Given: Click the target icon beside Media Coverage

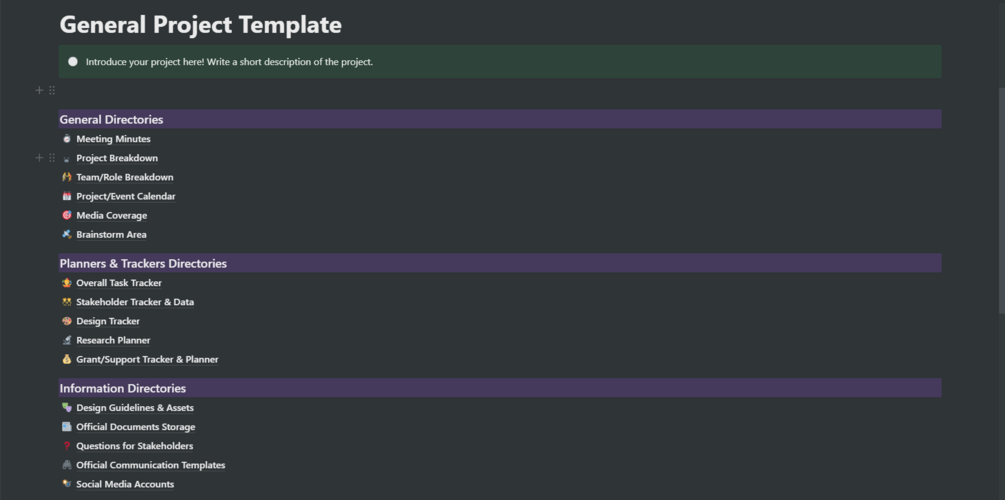Looking at the screenshot, I should click(67, 215).
